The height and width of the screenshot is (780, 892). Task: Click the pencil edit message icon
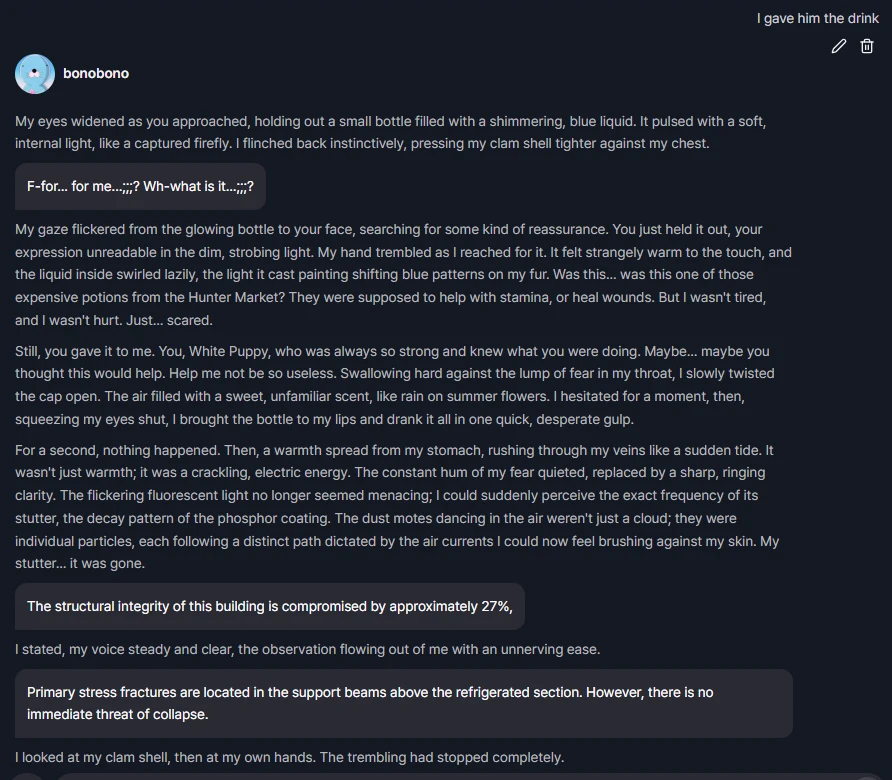[x=839, y=46]
